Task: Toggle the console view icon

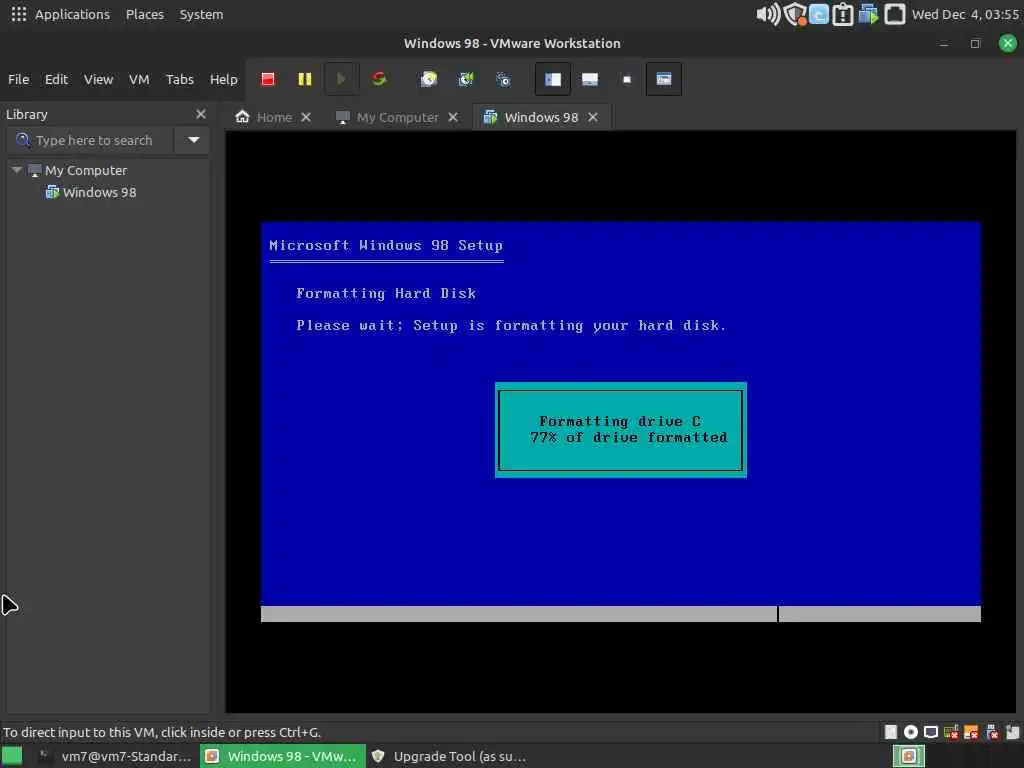Action: [x=664, y=79]
